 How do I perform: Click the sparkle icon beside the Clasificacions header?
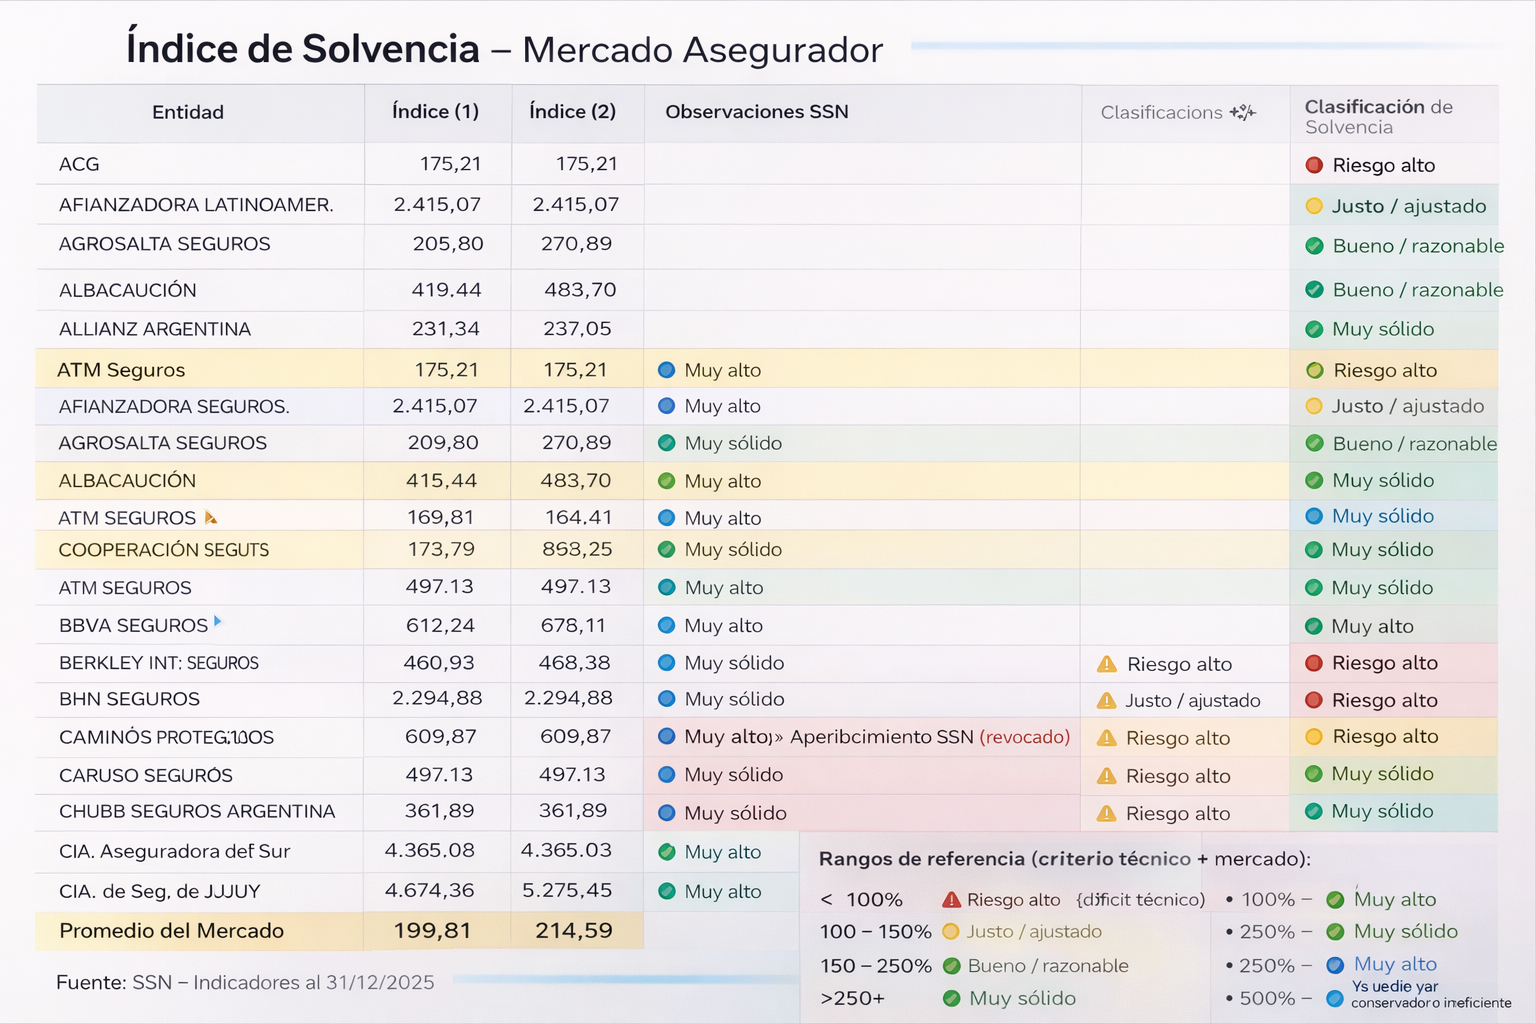[x=1243, y=113]
